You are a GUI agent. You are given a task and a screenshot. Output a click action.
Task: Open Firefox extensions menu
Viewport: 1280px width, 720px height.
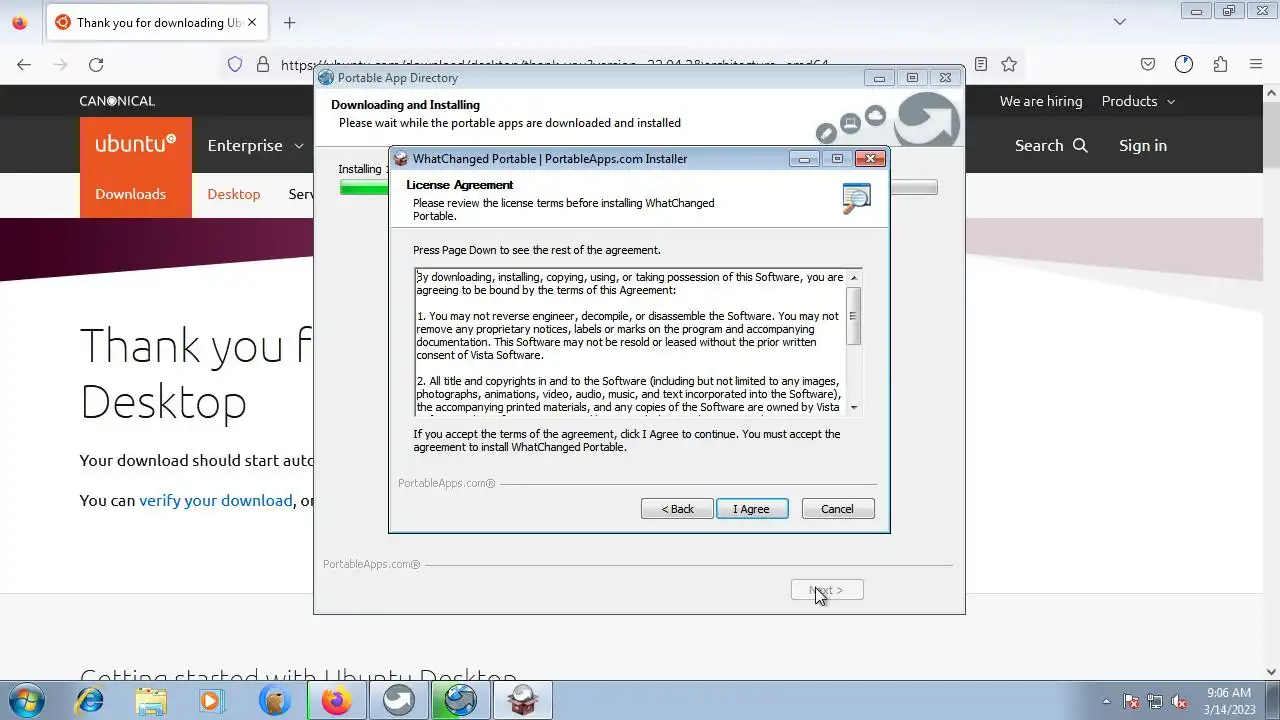[x=1220, y=64]
